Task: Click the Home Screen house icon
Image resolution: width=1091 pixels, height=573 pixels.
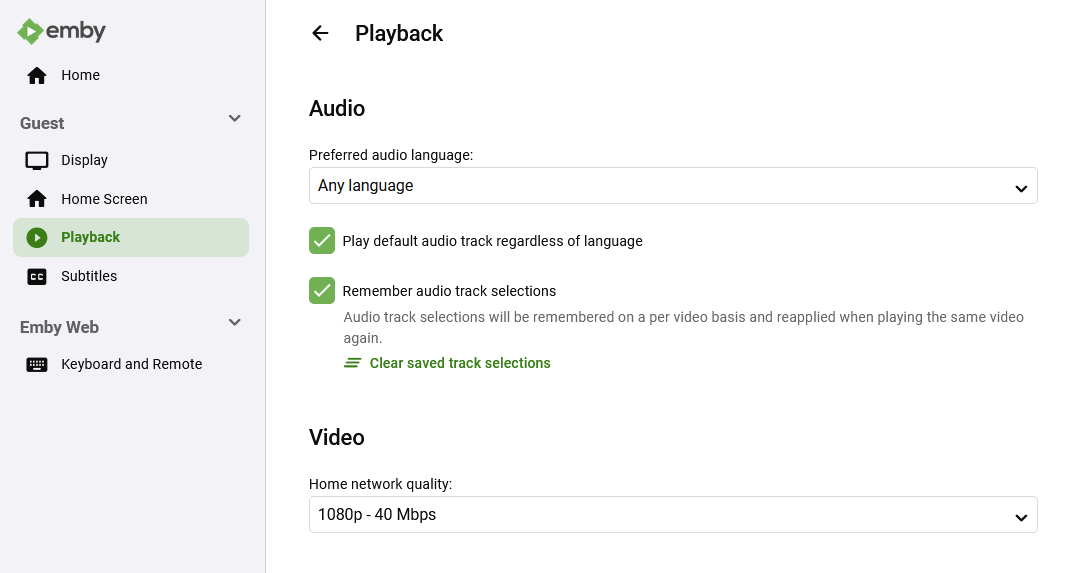Action: tap(37, 199)
